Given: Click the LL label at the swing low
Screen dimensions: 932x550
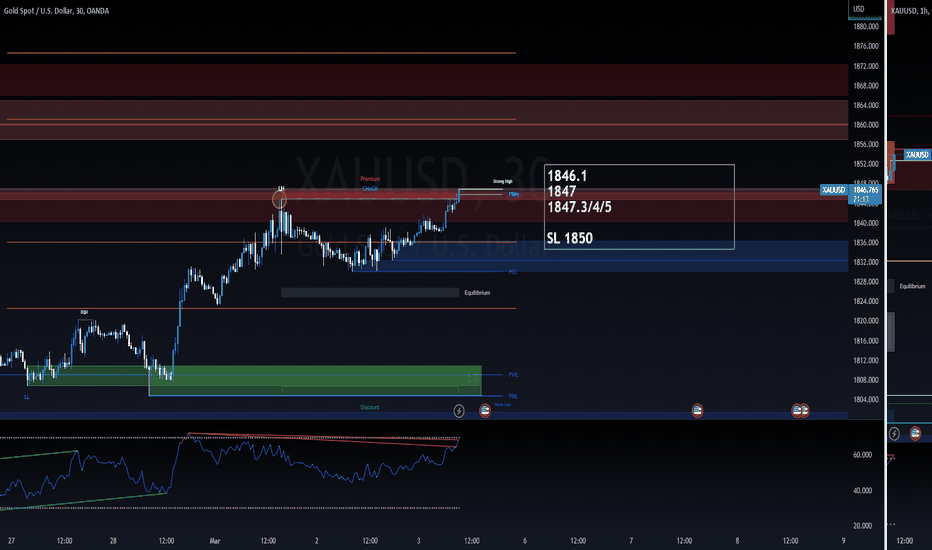Looking at the screenshot, I should [26, 397].
